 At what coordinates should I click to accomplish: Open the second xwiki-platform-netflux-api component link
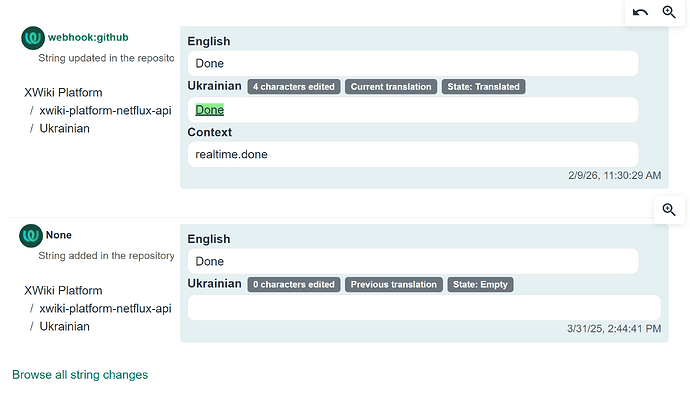click(105, 309)
